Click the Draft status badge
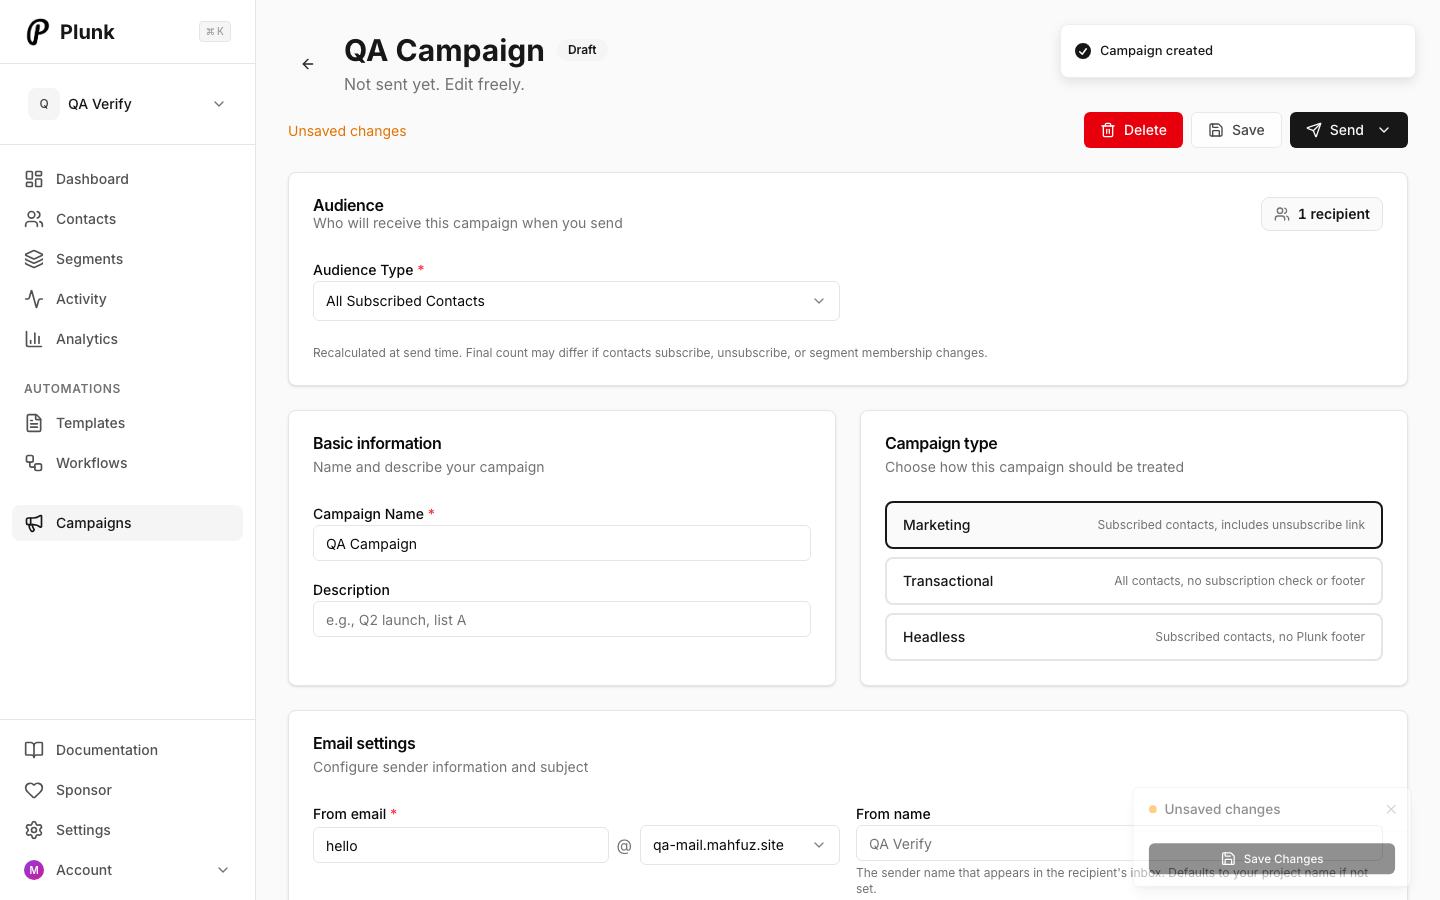Screen dimensions: 1440x900 (x=582, y=50)
